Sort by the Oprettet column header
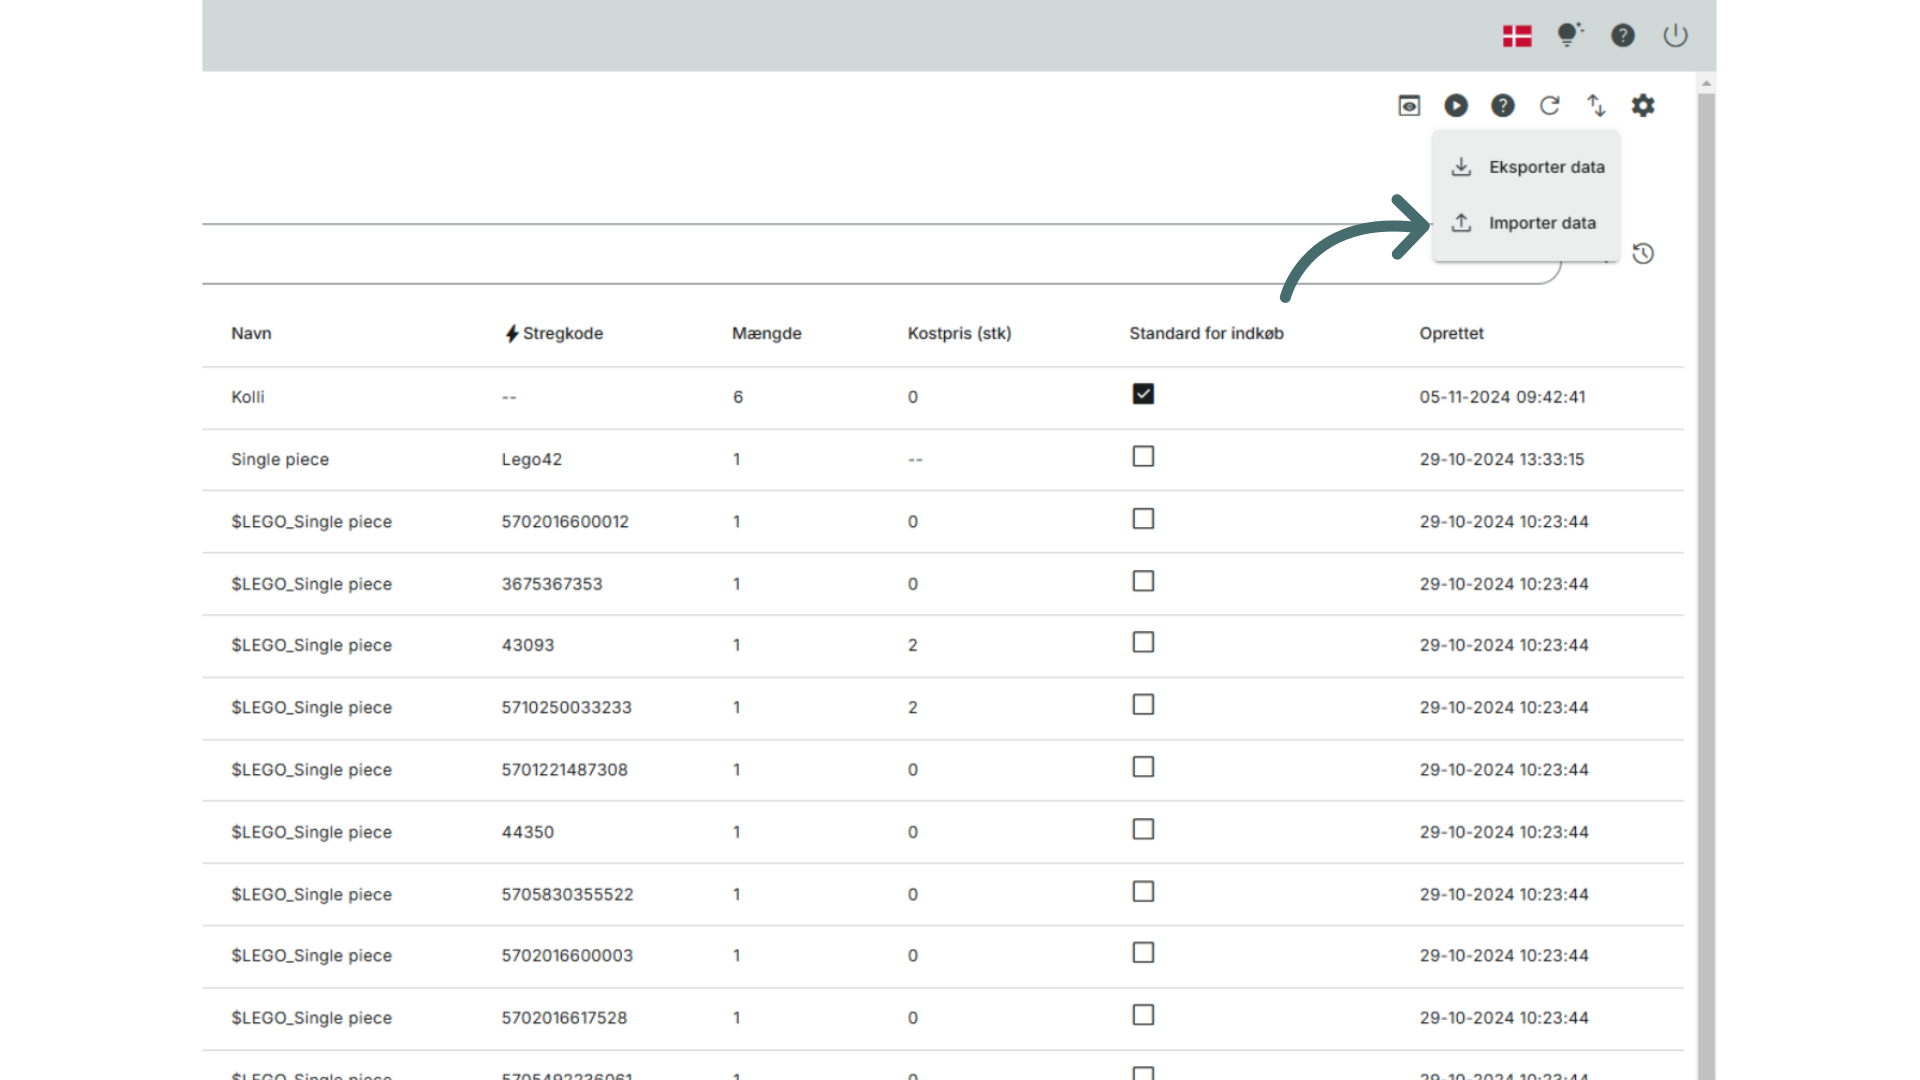 coord(1451,334)
